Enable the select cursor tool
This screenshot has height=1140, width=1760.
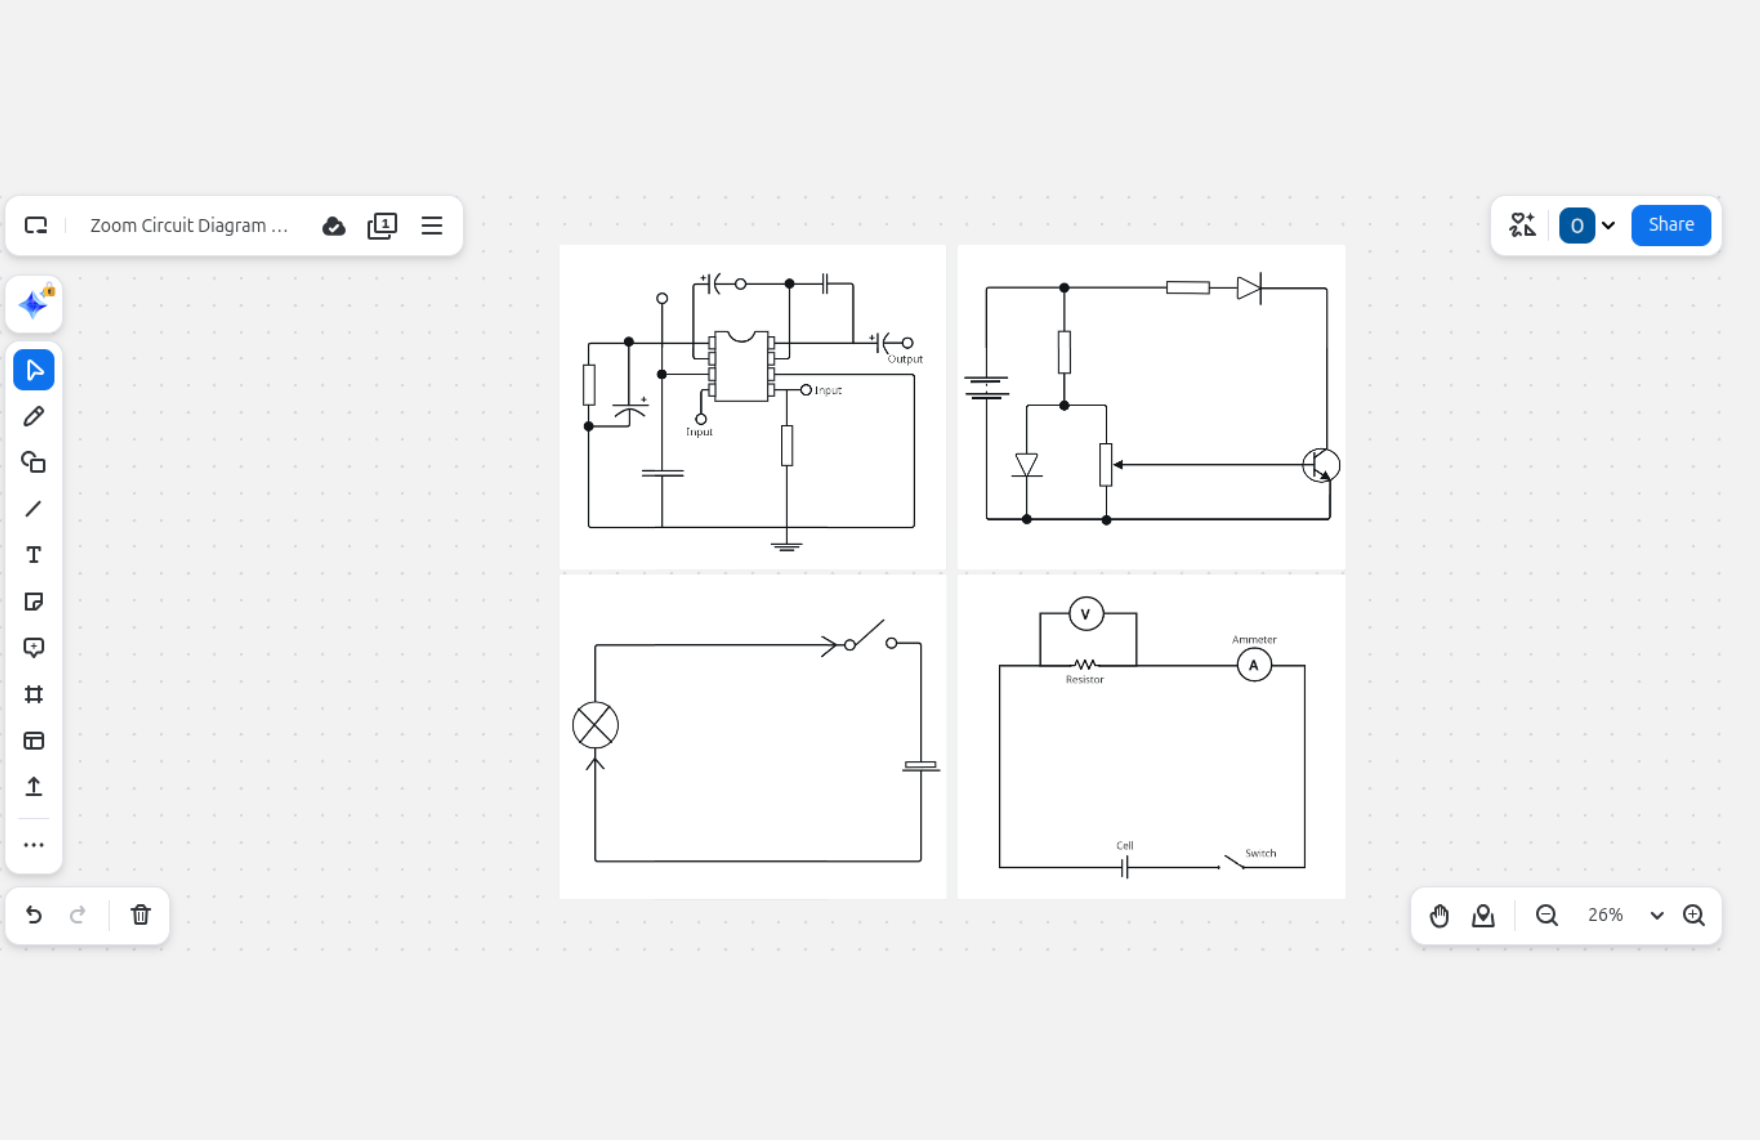(34, 370)
